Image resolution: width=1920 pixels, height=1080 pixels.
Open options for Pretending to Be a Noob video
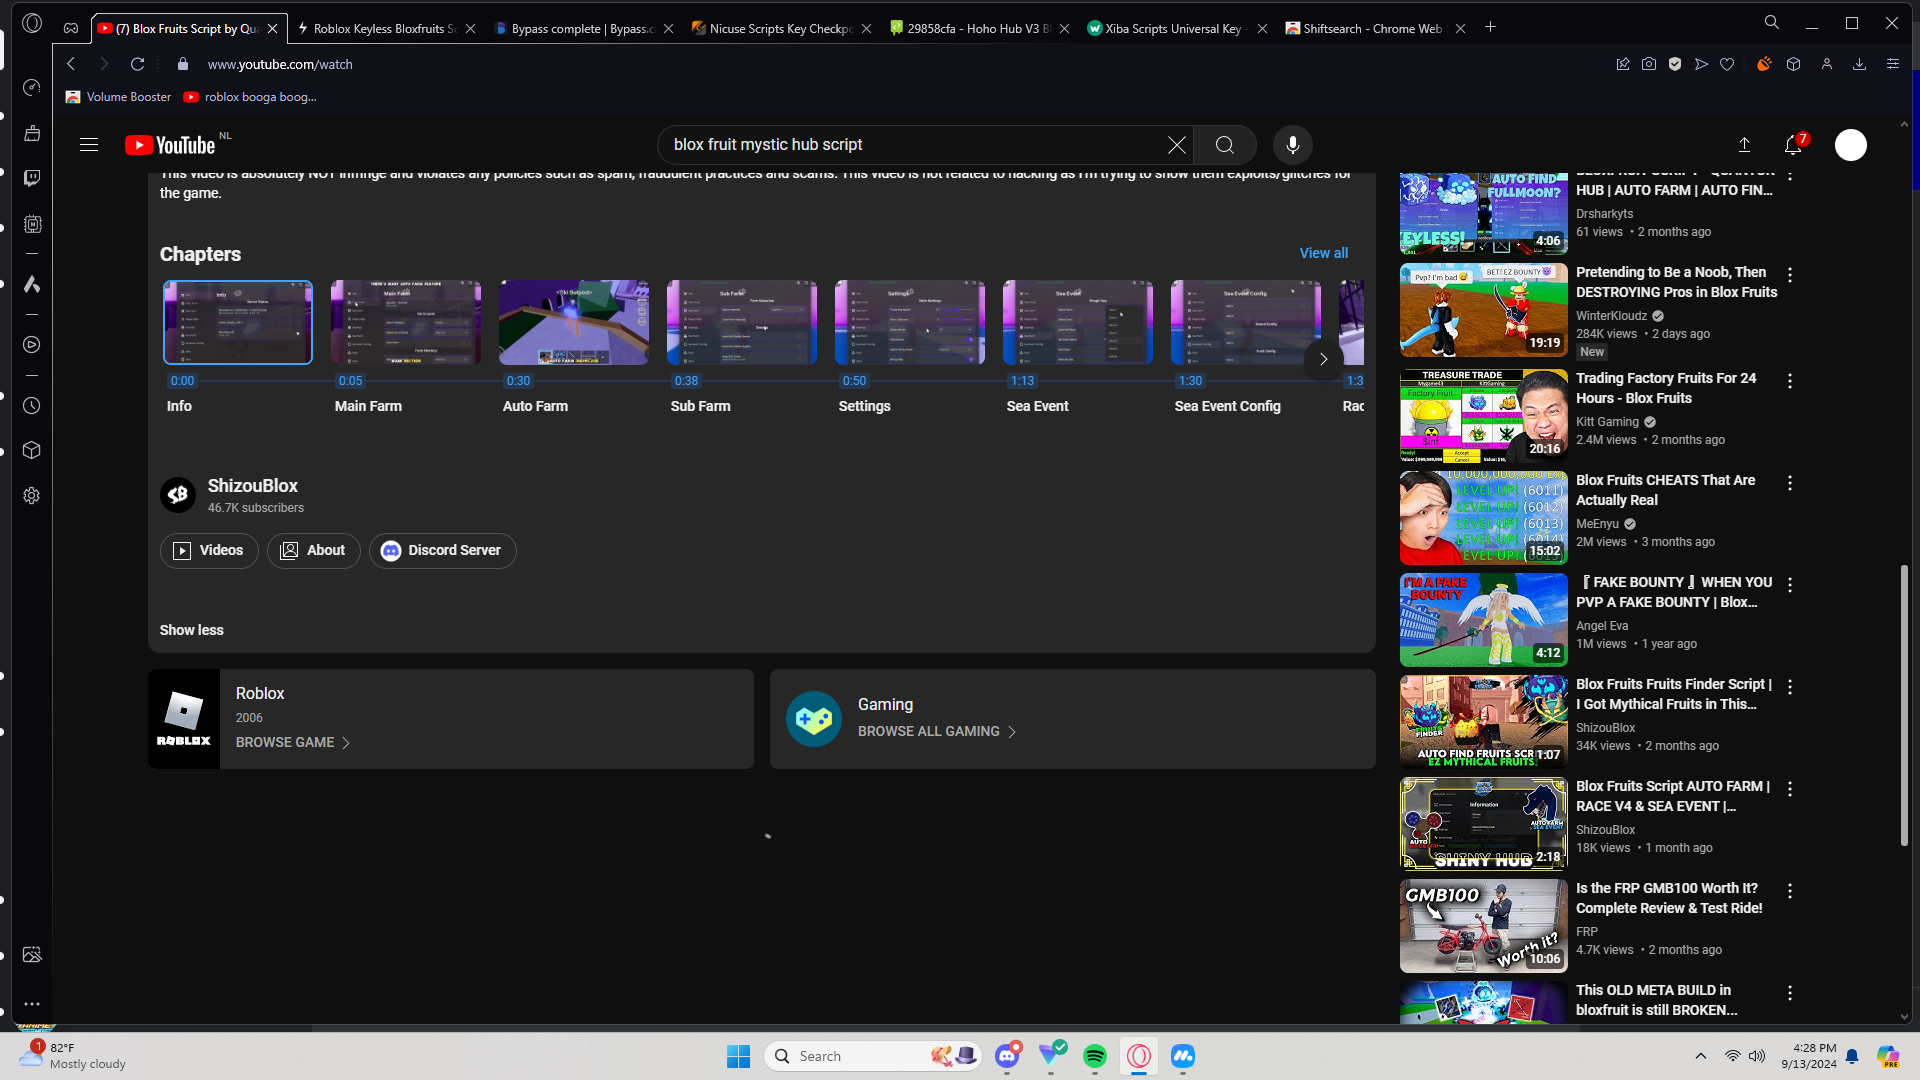(1790, 275)
